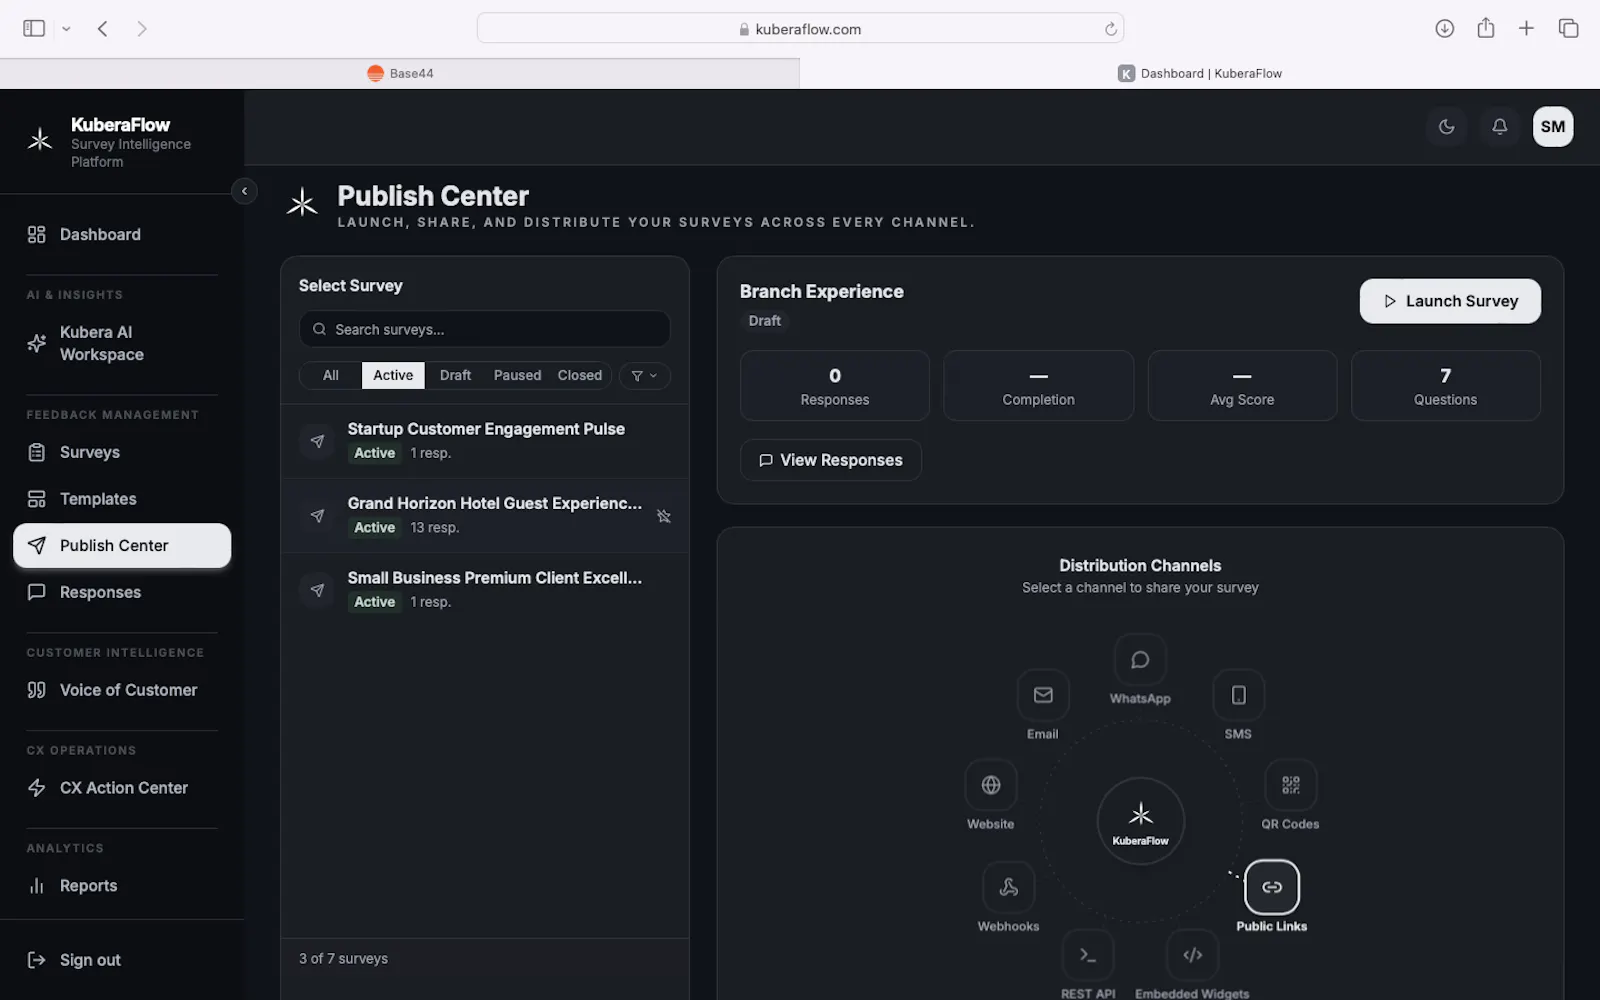Click the Safari address bar
Image resolution: width=1600 pixels, height=1000 pixels.
tap(800, 29)
